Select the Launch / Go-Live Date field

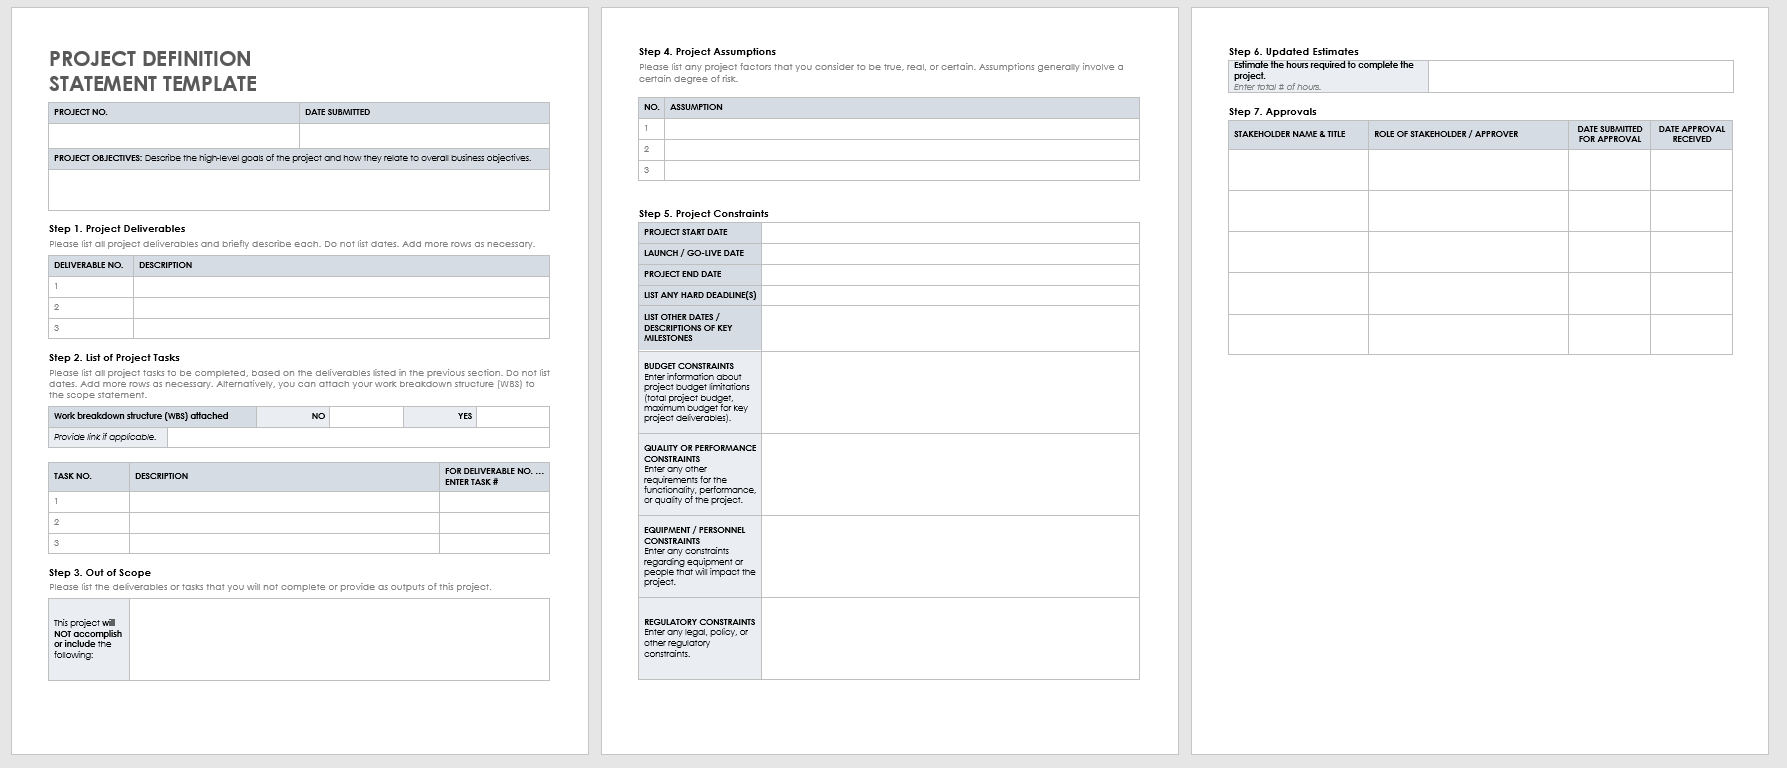pyautogui.click(x=949, y=254)
